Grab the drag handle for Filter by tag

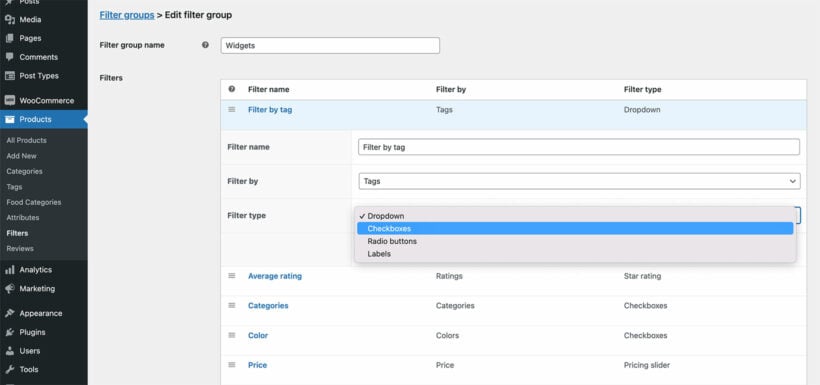click(232, 109)
